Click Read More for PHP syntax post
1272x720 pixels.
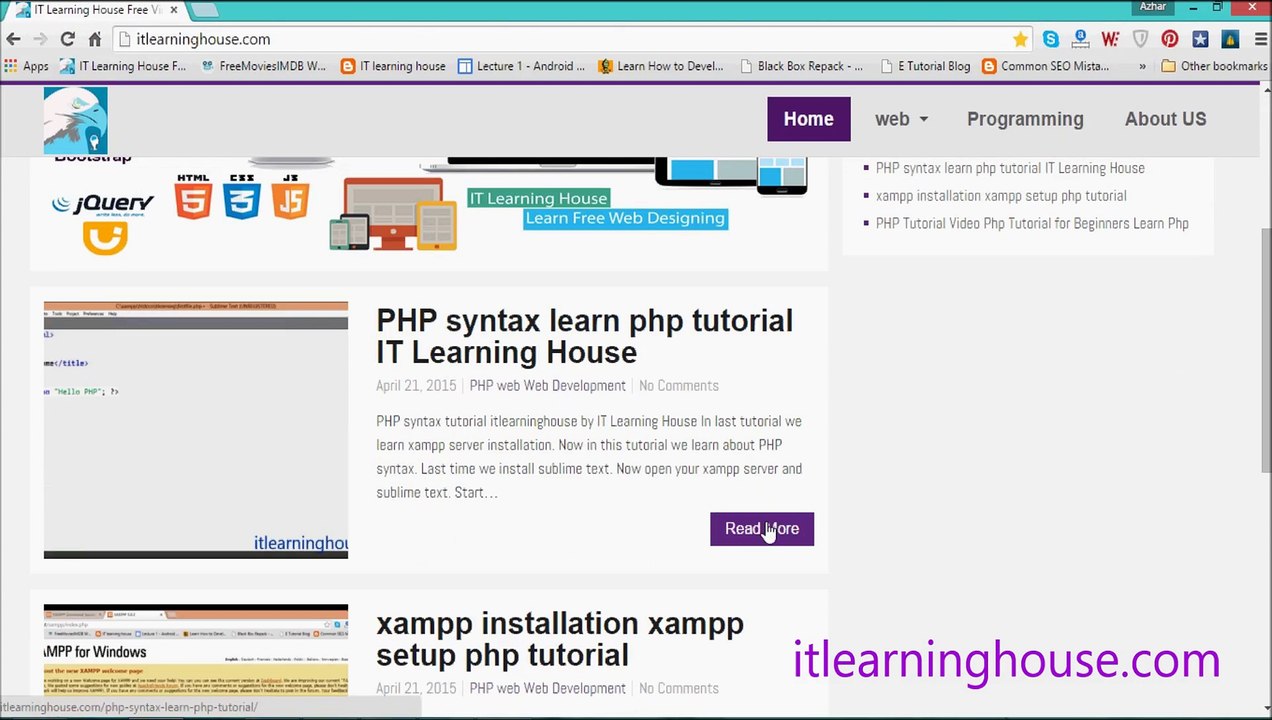pos(762,528)
